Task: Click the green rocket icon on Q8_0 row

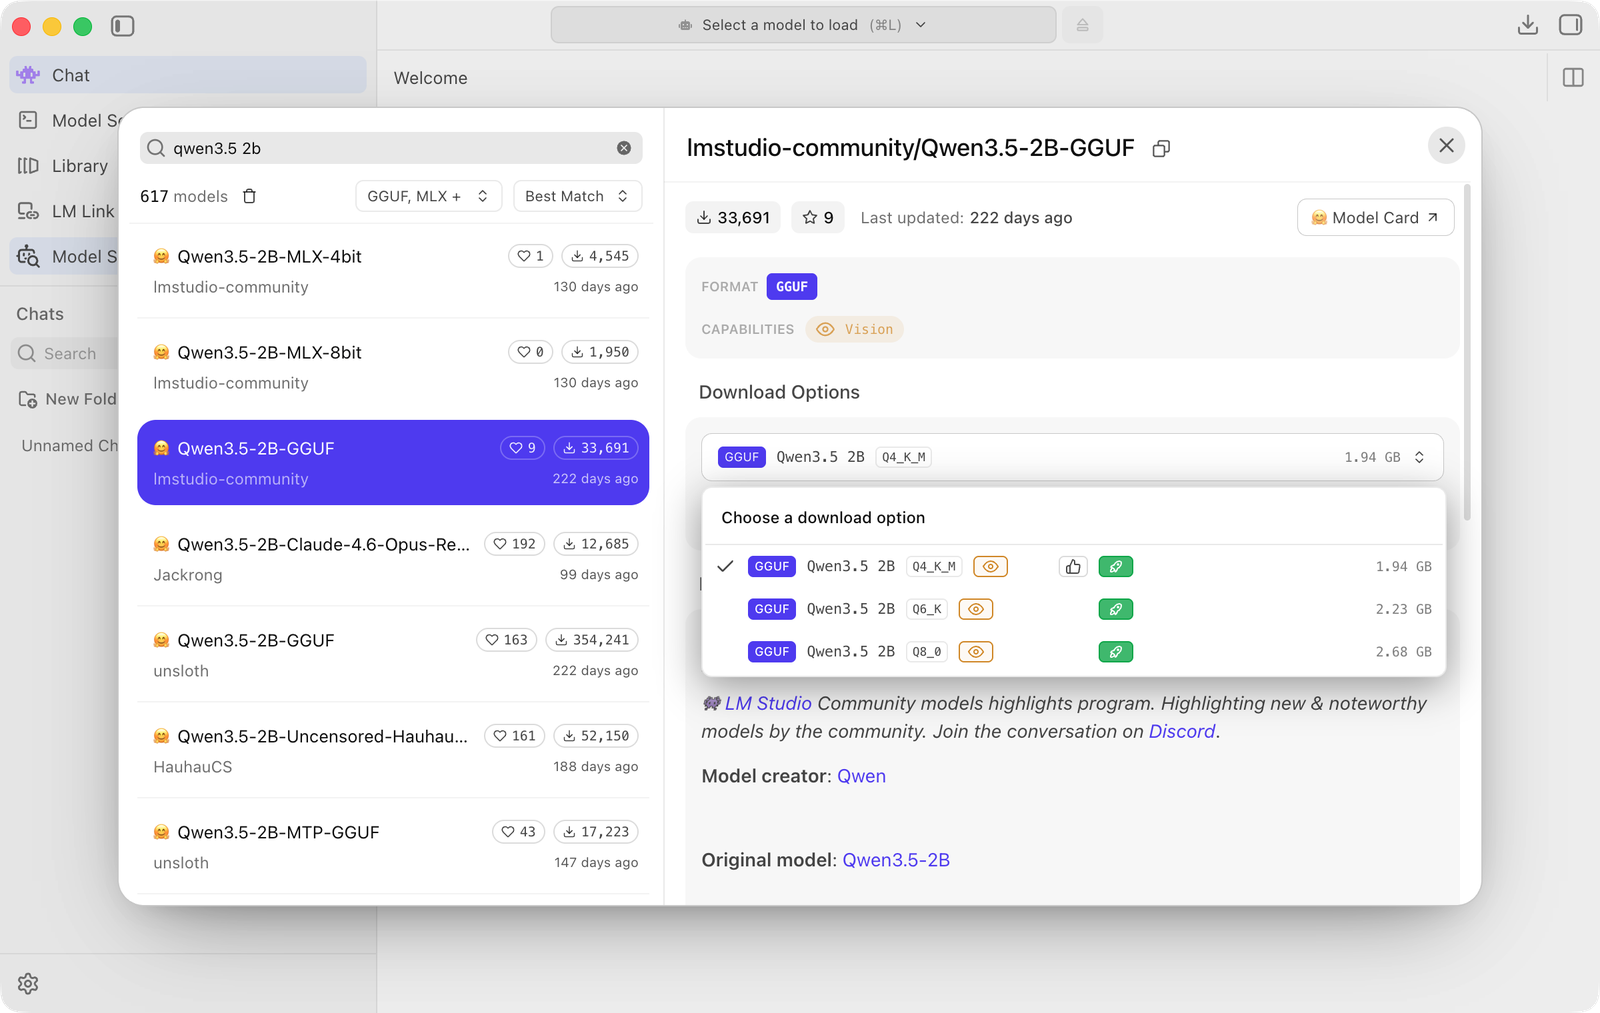Action: point(1116,652)
